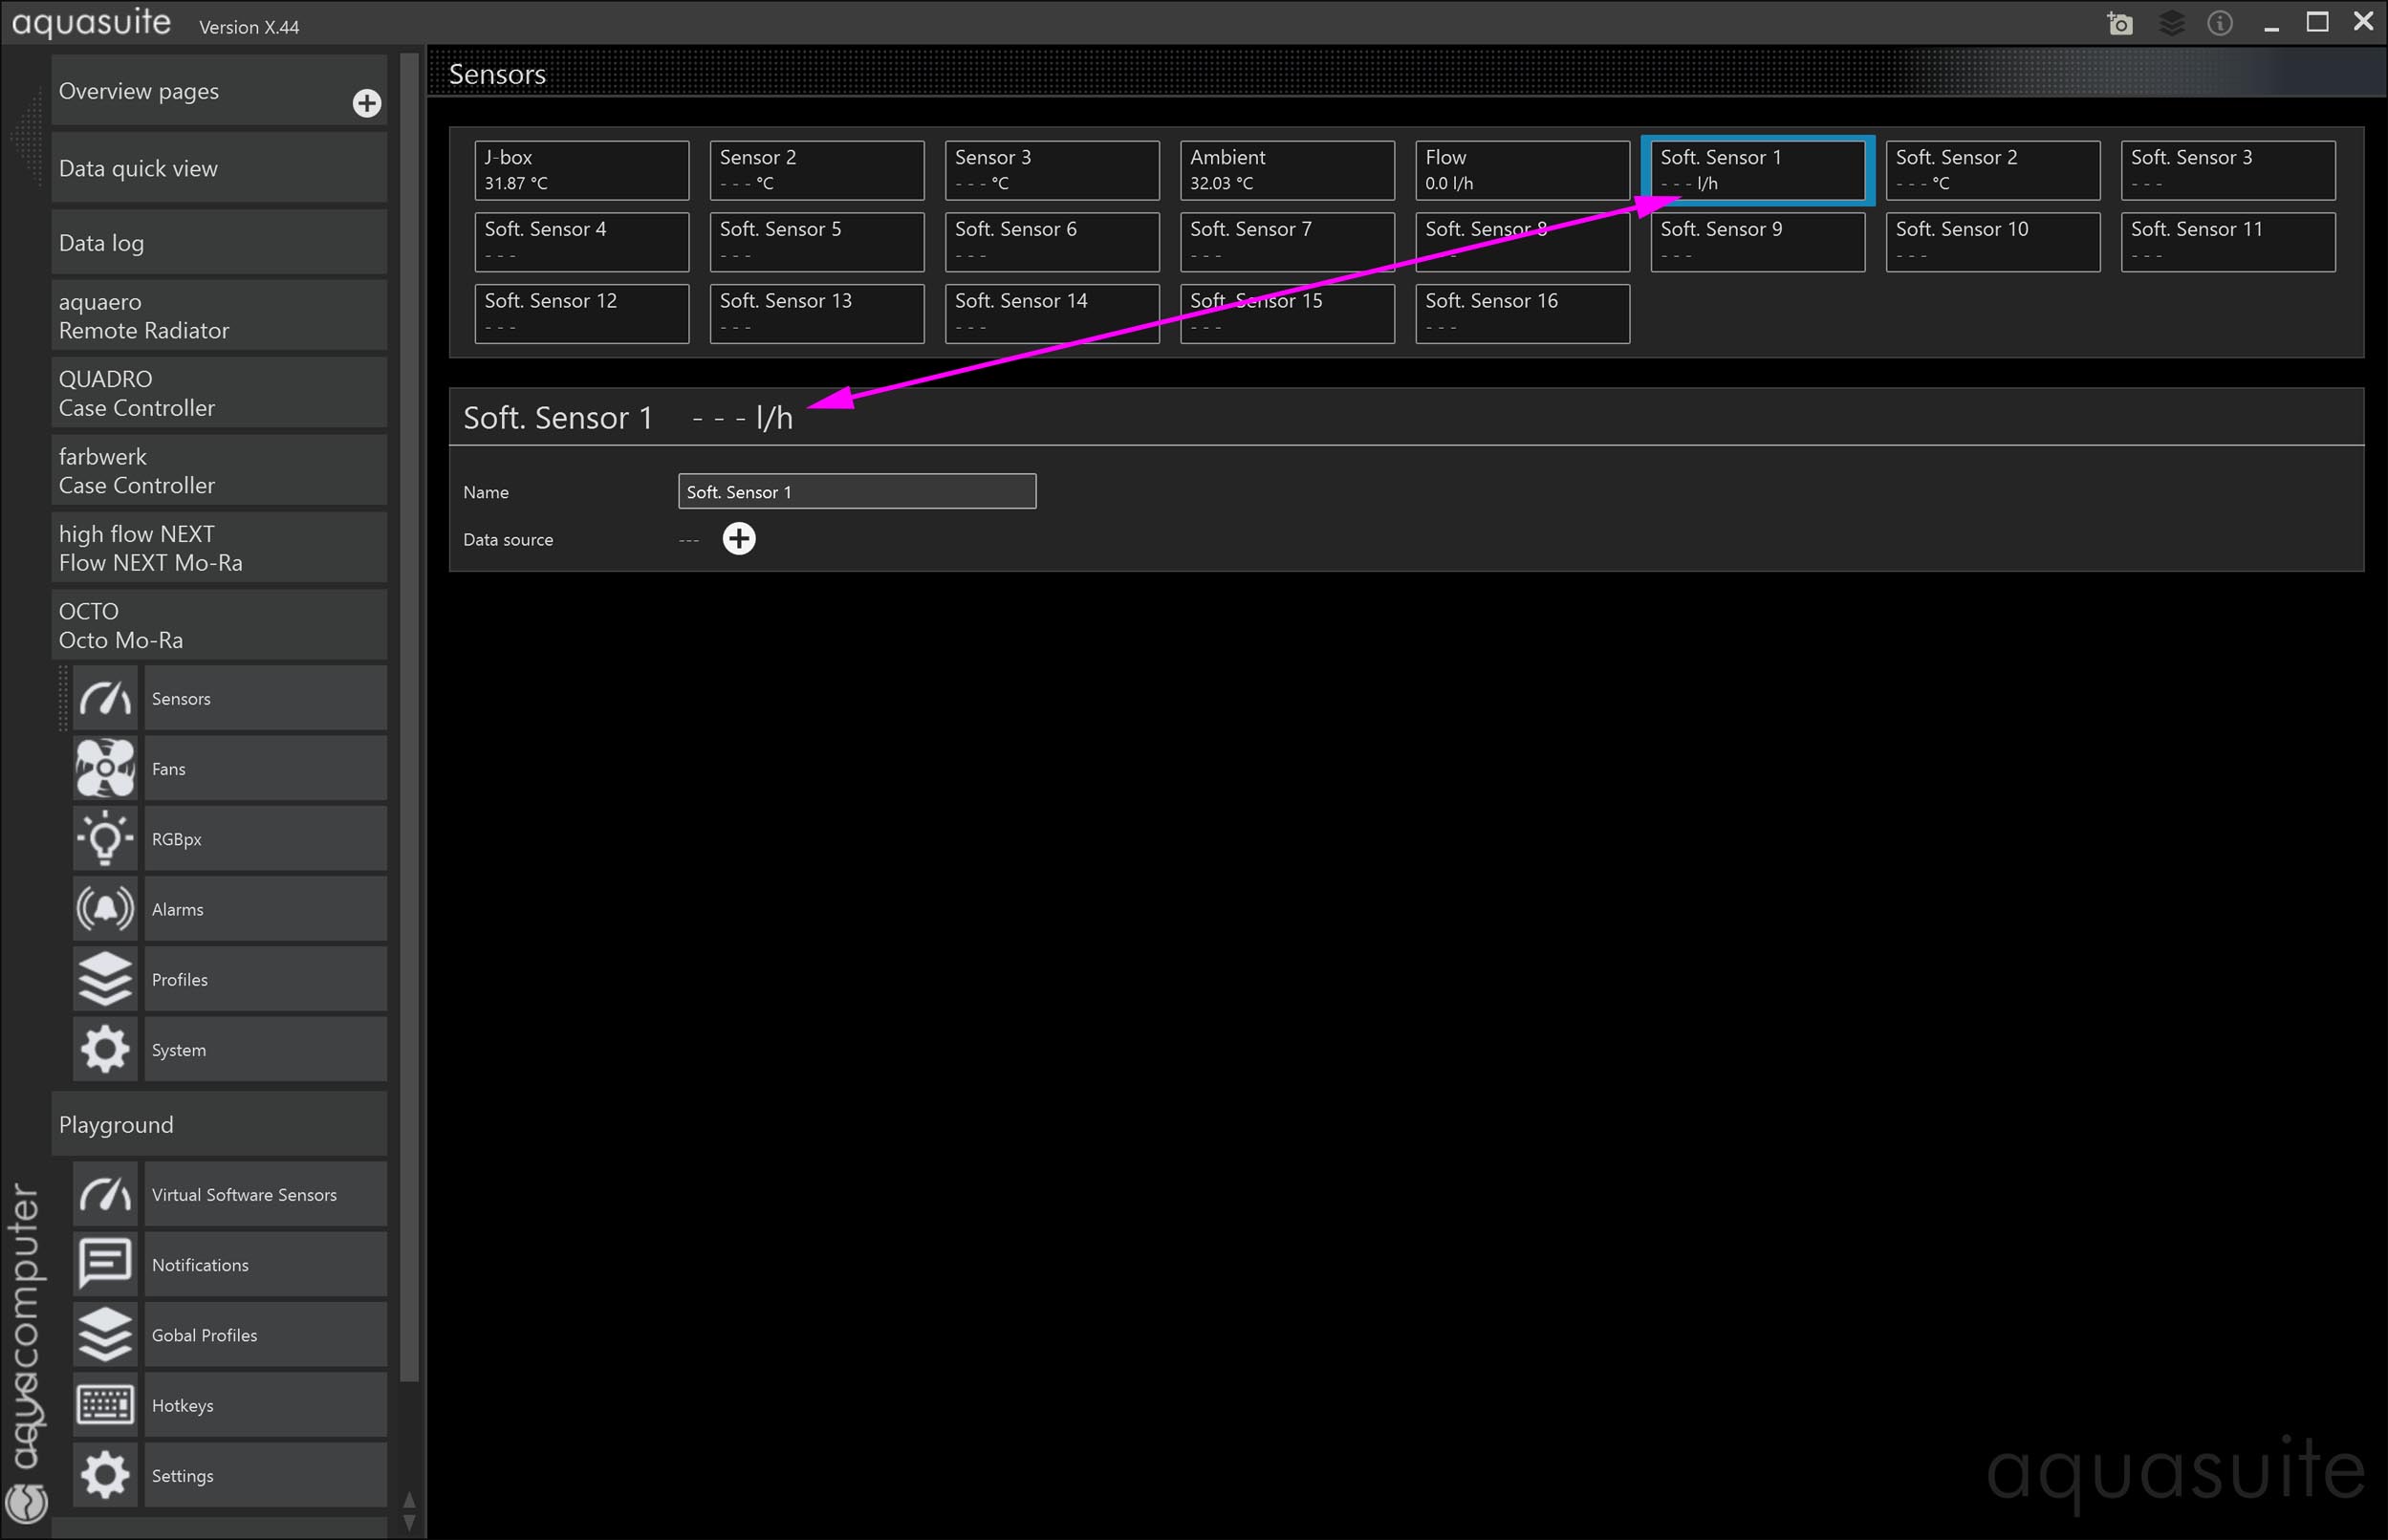Viewport: 2388px width, 1540px height.
Task: Open the Sensors page under OCTO
Action: tap(265, 698)
